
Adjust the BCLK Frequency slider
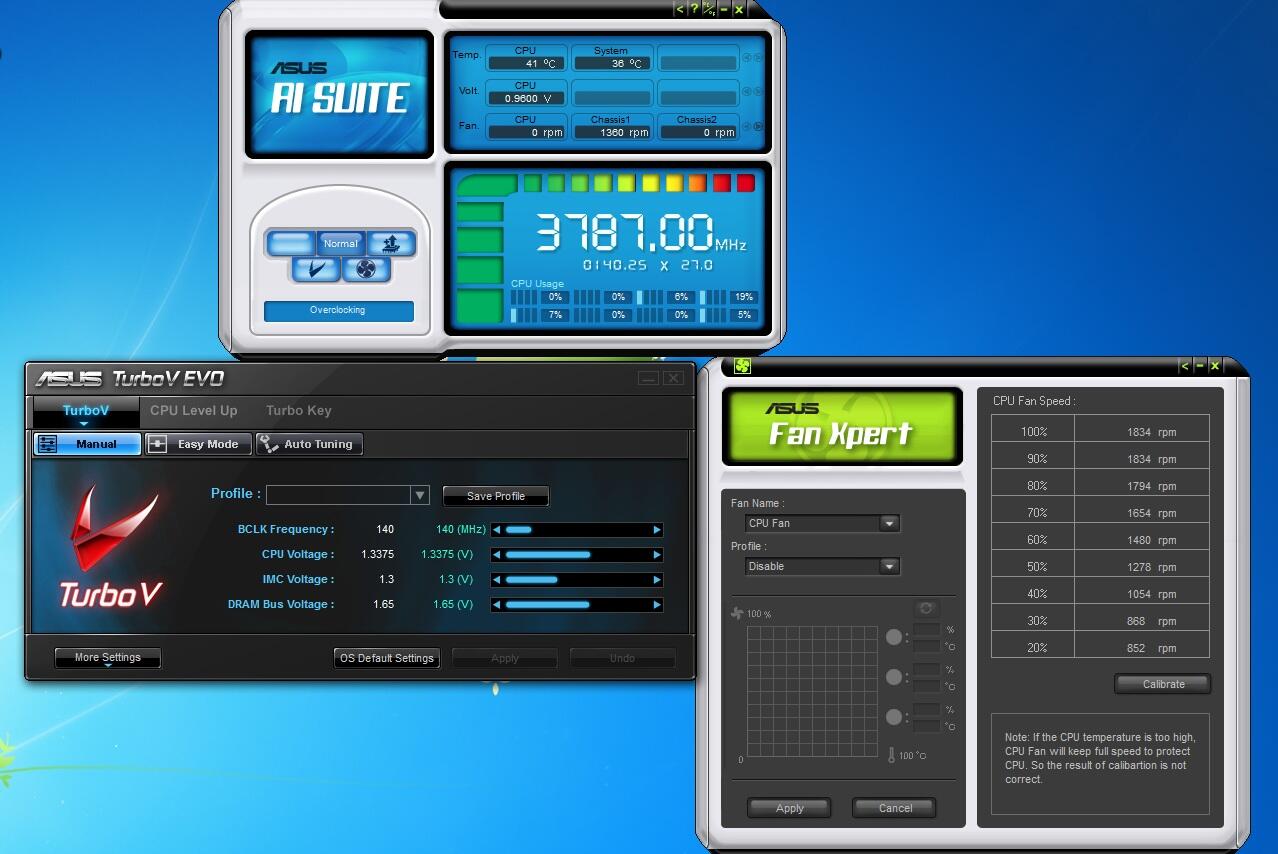577,529
